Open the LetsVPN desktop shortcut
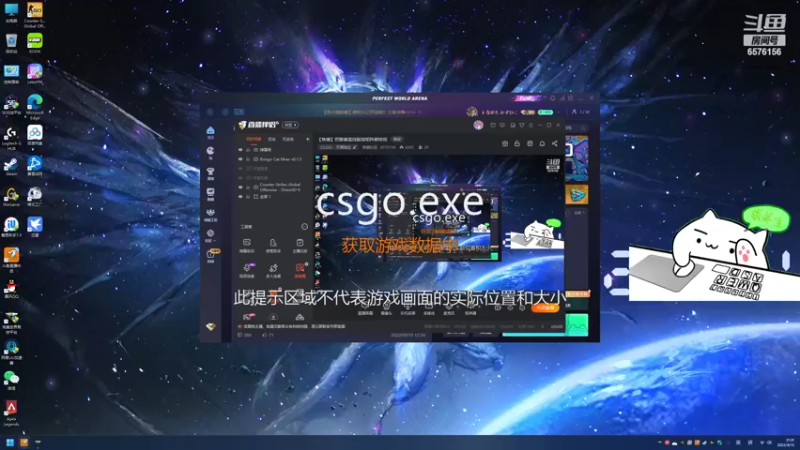This screenshot has height=450, width=800. (x=34, y=72)
